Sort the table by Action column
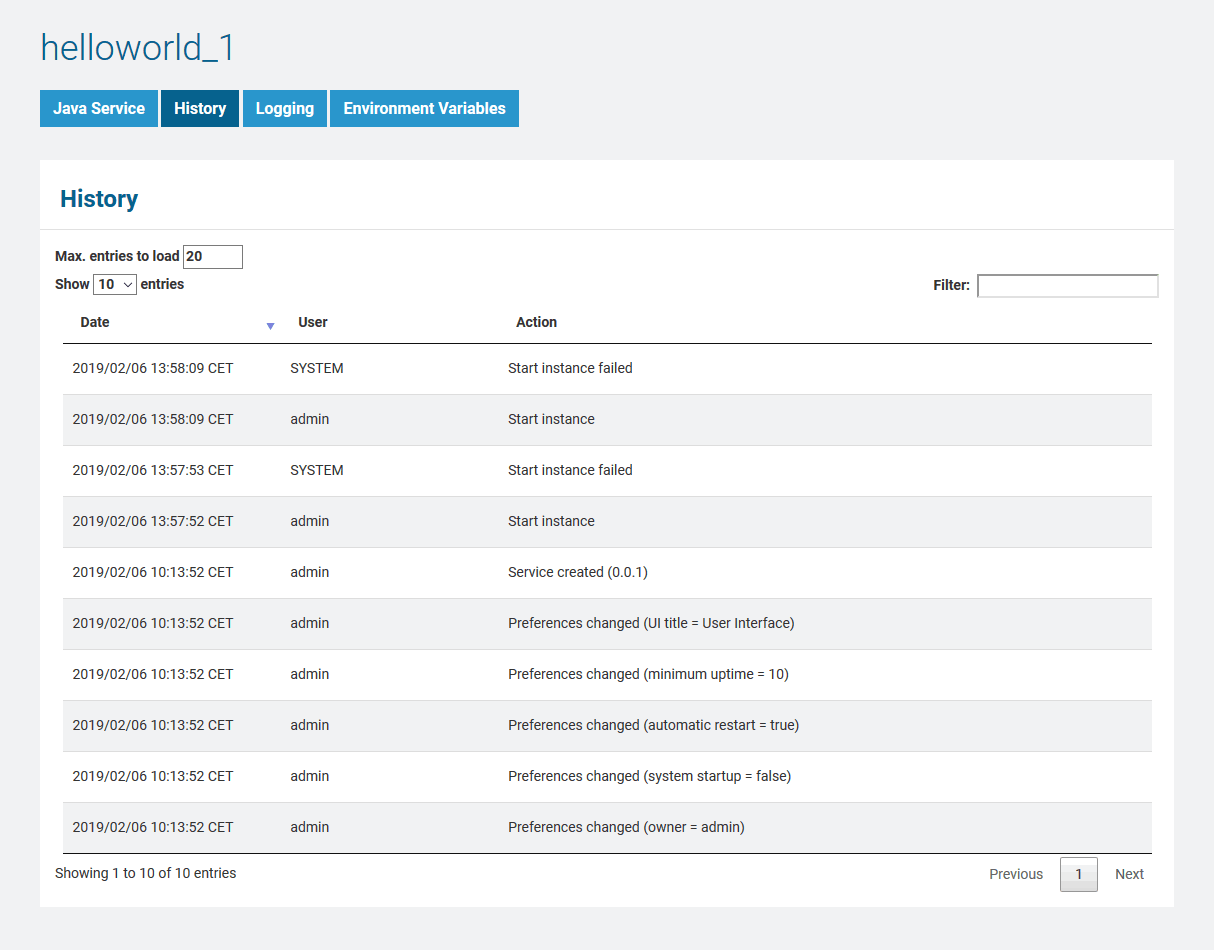 (536, 322)
